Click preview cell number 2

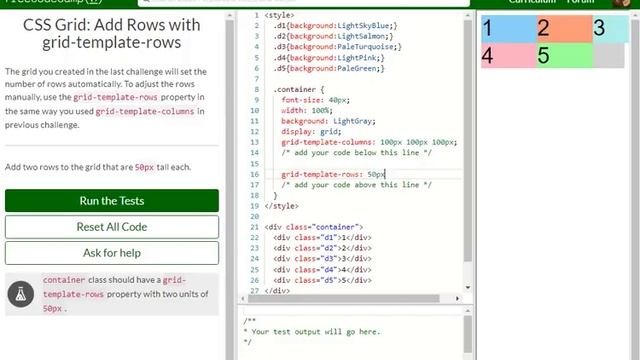pos(564,29)
